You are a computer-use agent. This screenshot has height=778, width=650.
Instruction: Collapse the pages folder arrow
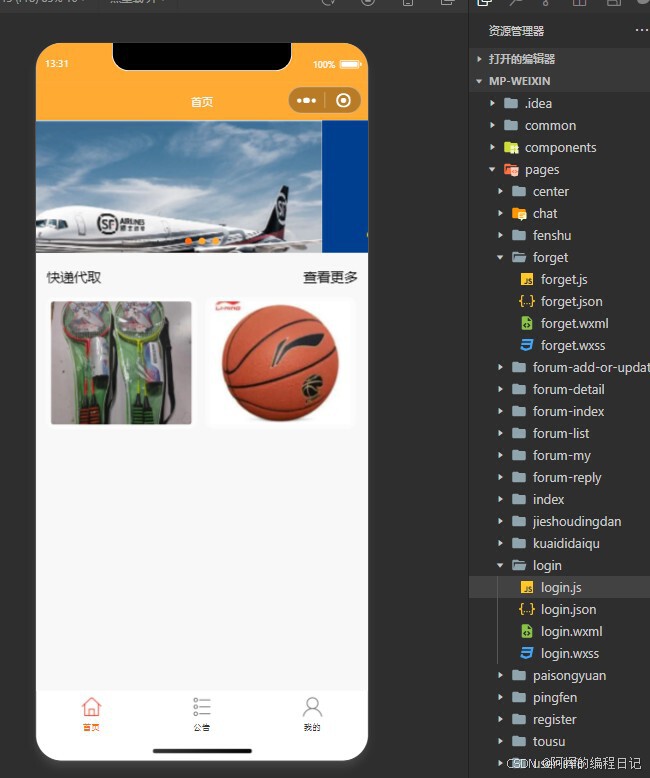(492, 170)
